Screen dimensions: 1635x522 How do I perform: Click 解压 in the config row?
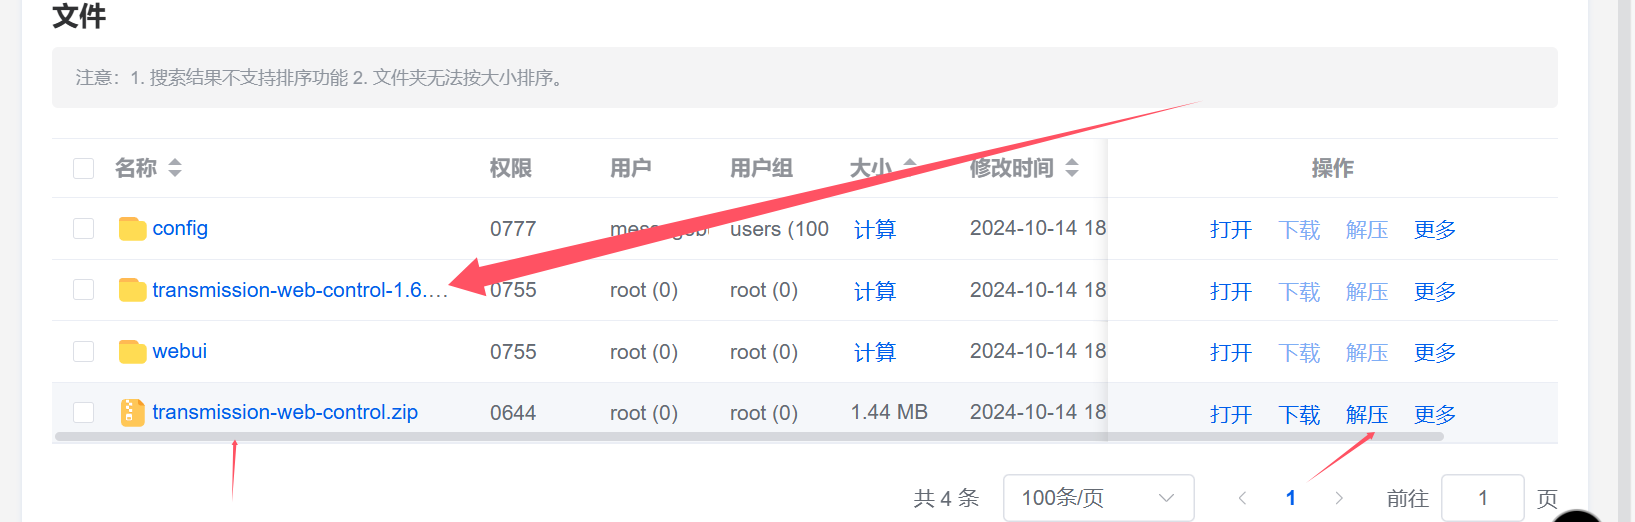click(x=1367, y=230)
